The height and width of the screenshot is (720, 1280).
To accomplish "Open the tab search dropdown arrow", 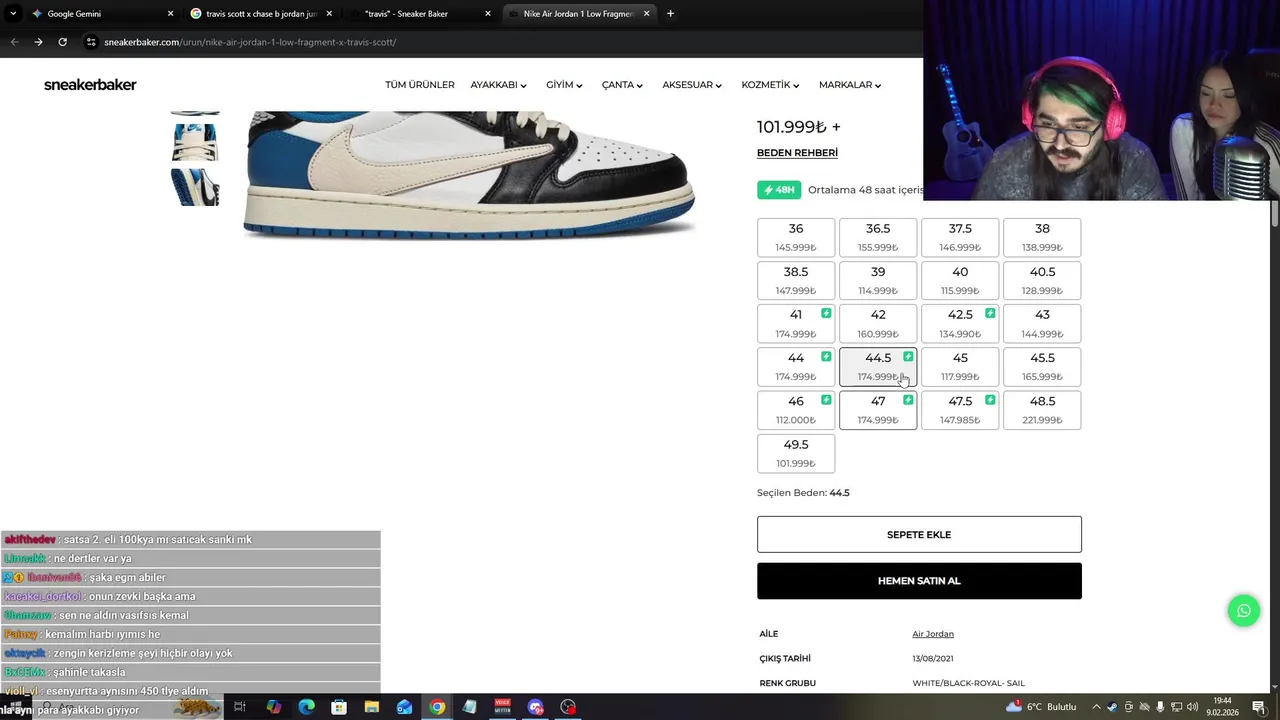I will [13, 14].
